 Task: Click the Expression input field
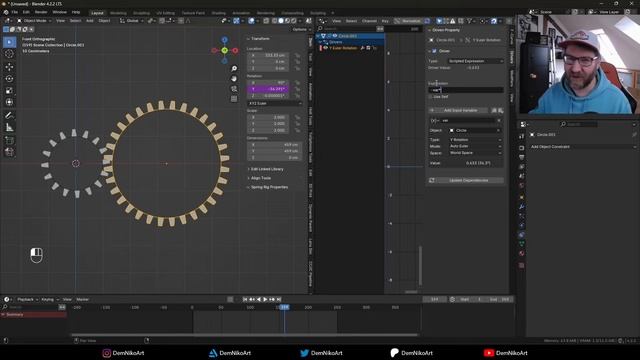pos(466,90)
